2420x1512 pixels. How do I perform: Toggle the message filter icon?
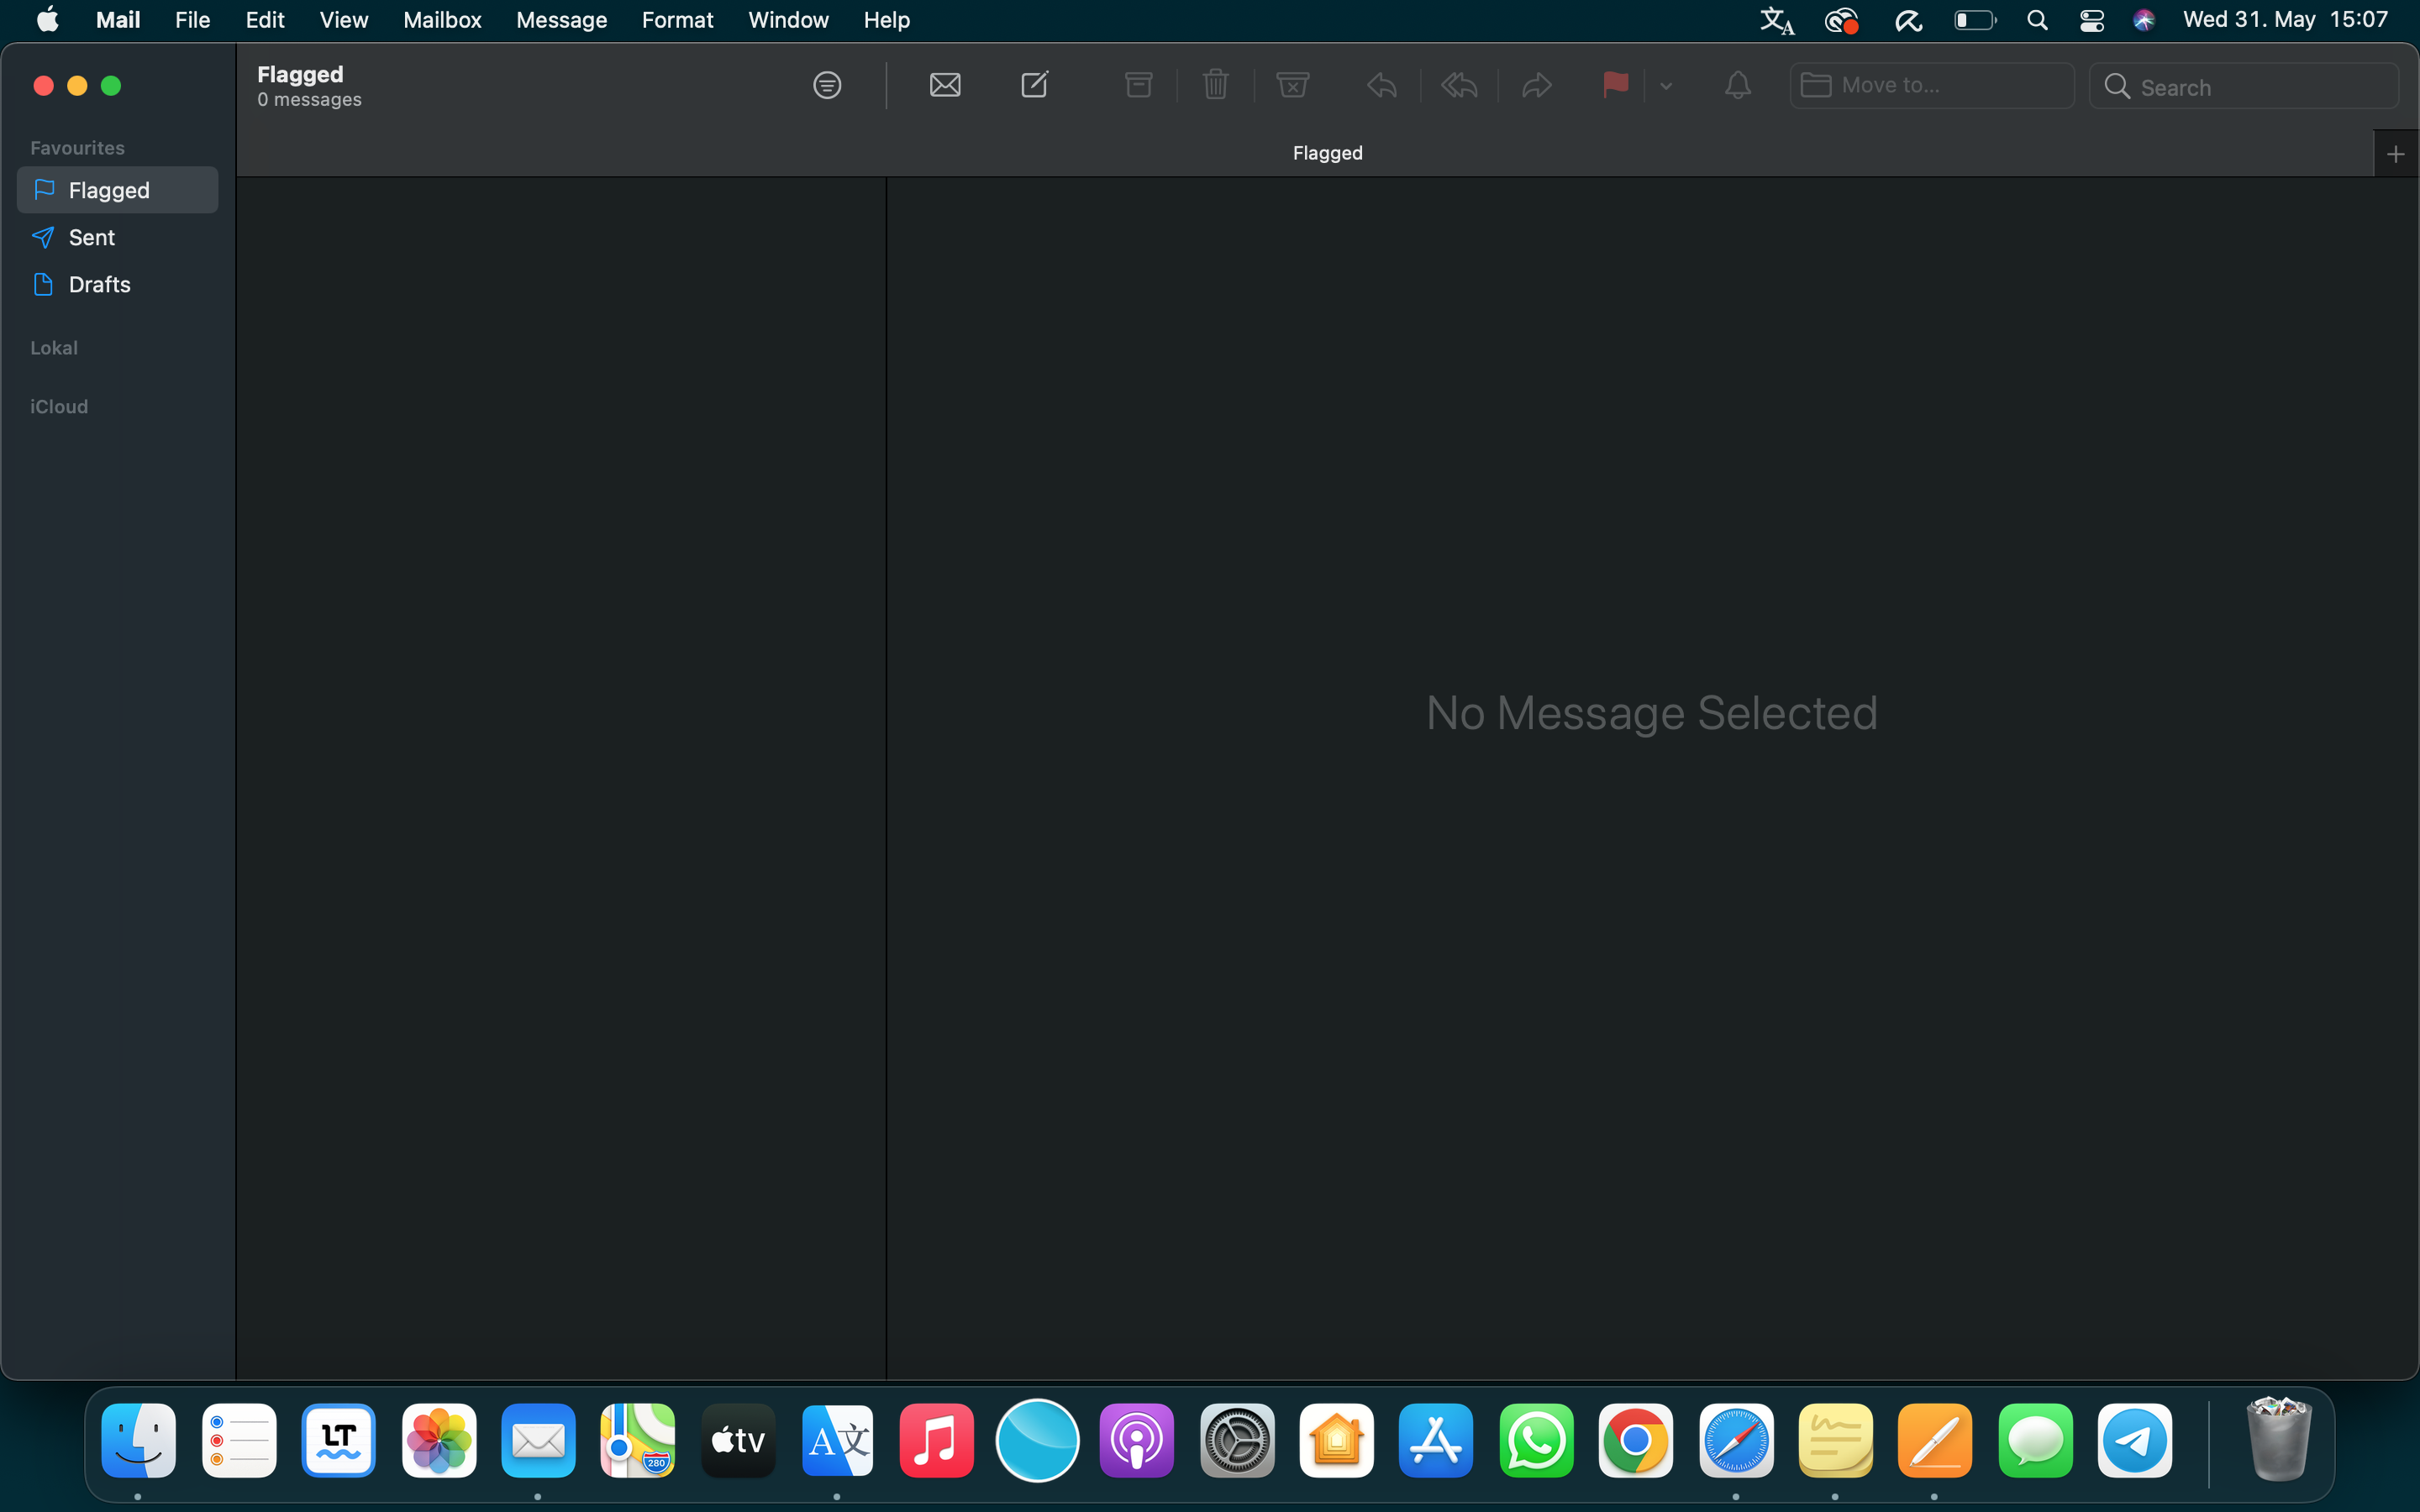(827, 85)
